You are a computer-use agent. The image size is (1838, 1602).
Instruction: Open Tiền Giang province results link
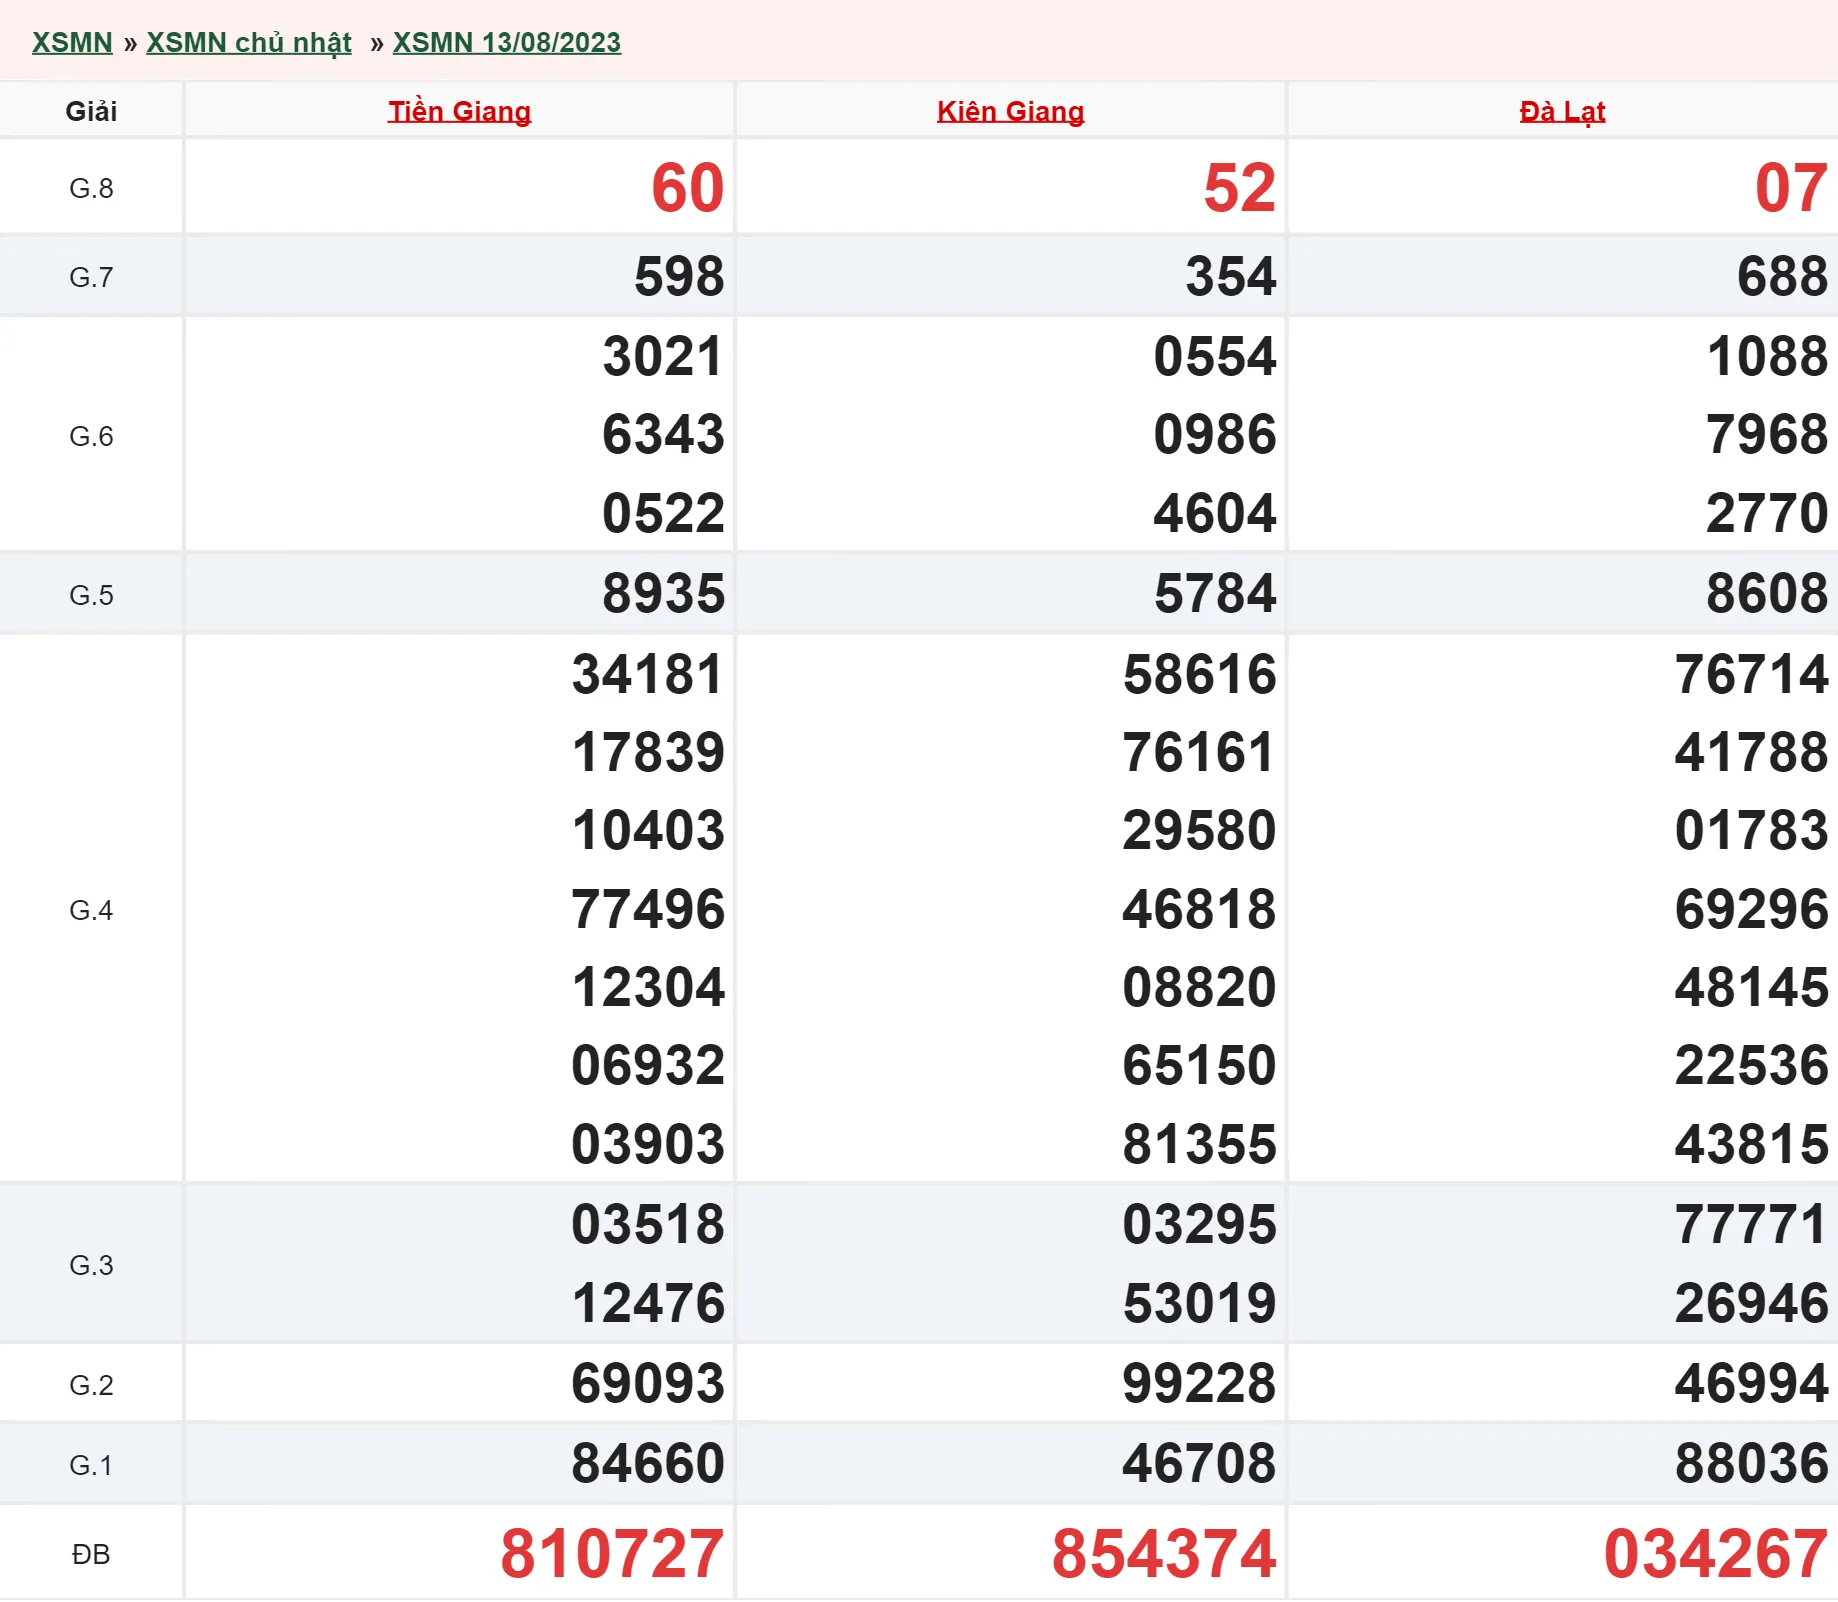point(459,111)
